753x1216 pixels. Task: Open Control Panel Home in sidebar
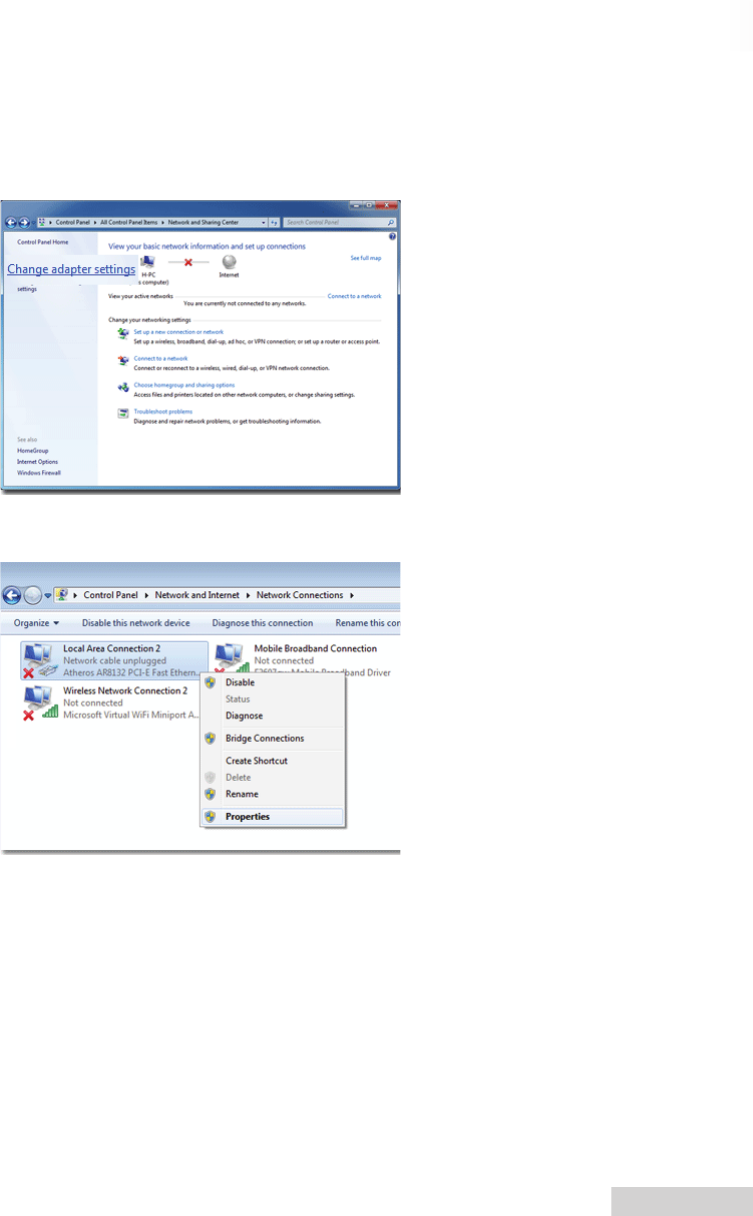pos(42,243)
